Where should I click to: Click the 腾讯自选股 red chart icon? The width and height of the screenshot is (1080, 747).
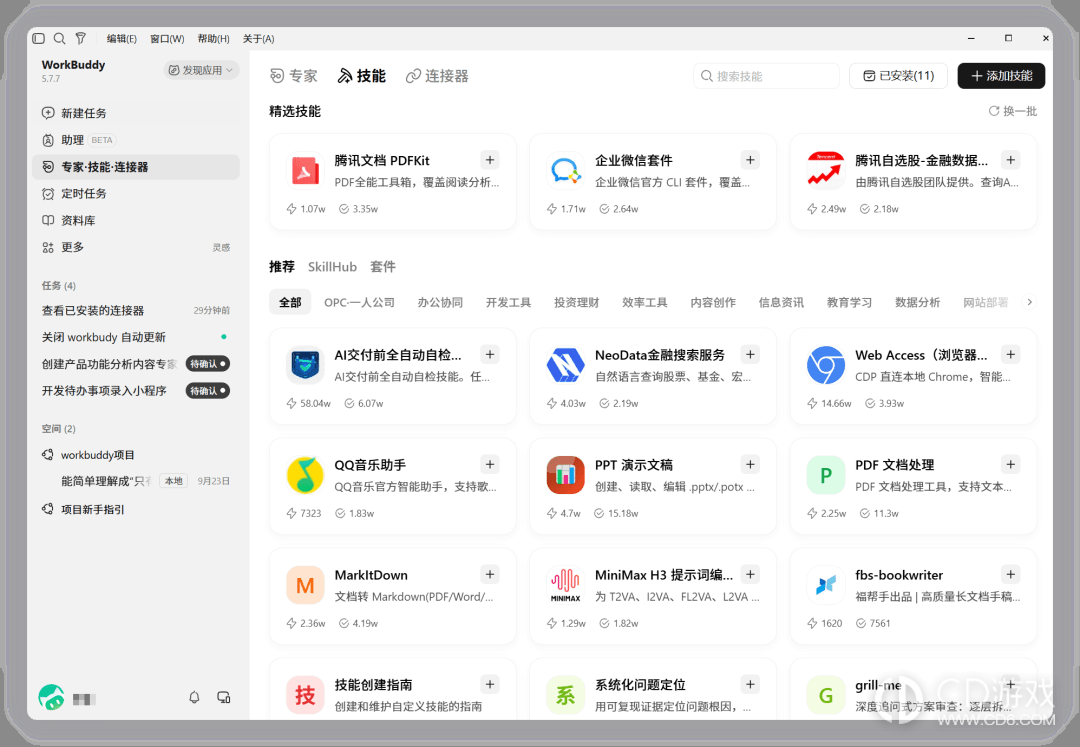tap(825, 170)
